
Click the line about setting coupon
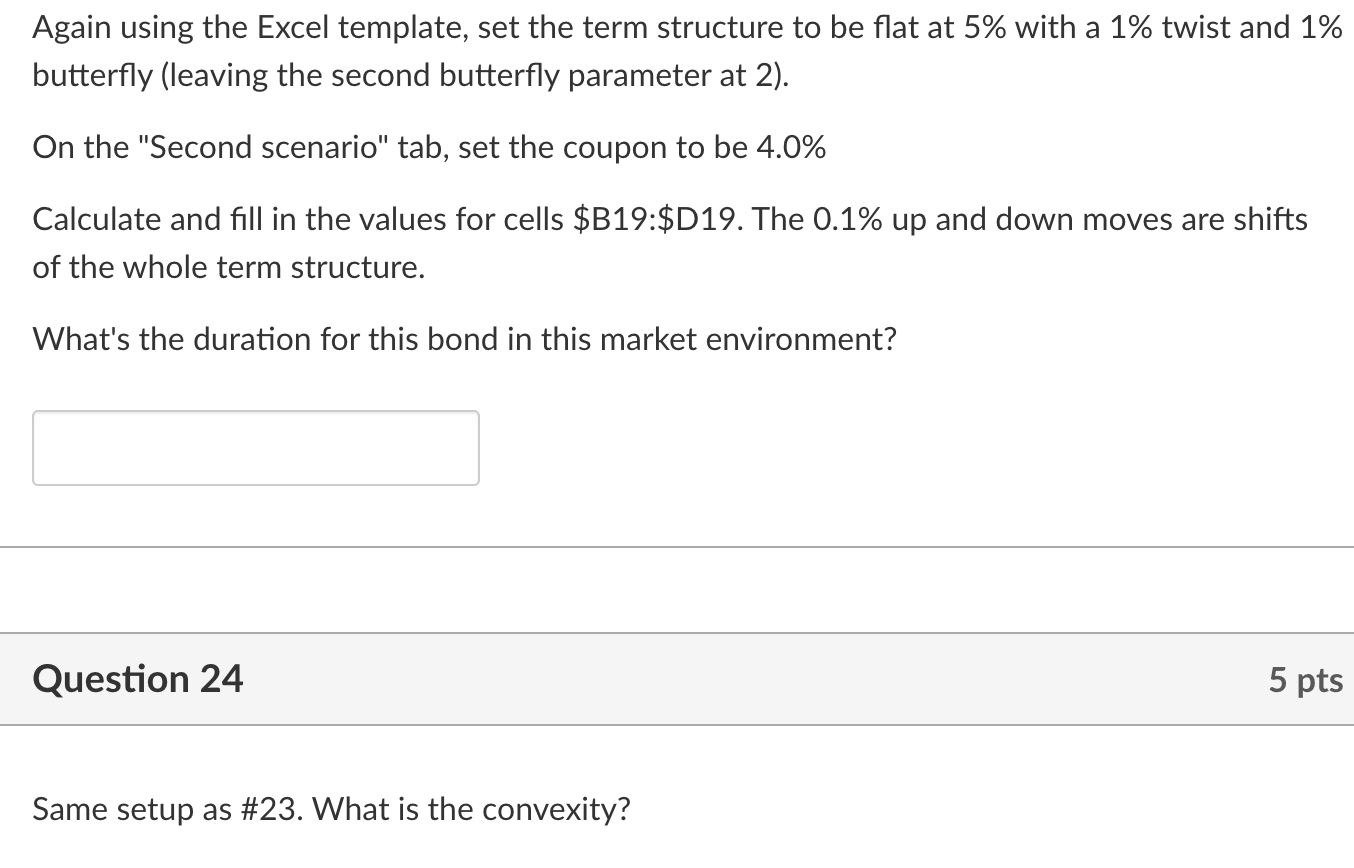(x=430, y=148)
